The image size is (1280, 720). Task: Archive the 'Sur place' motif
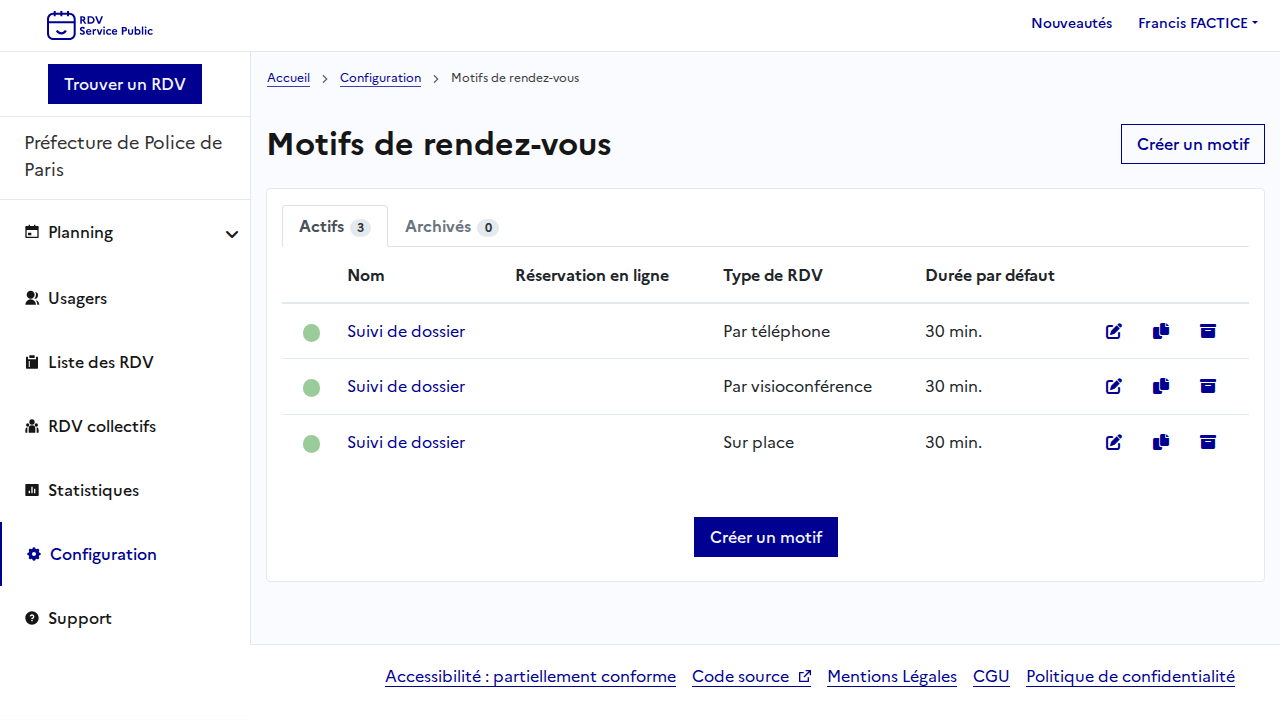pos(1207,442)
